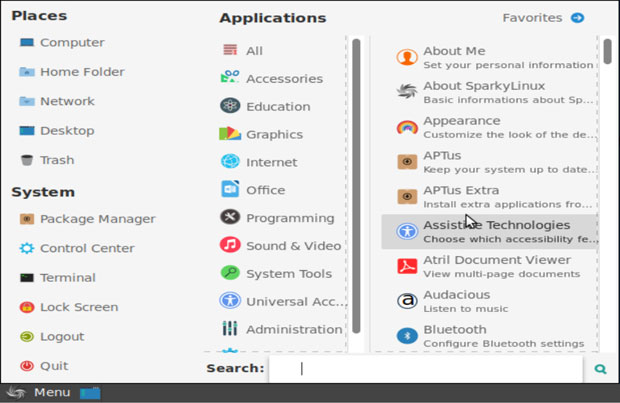Click the All category list icon

(230, 50)
